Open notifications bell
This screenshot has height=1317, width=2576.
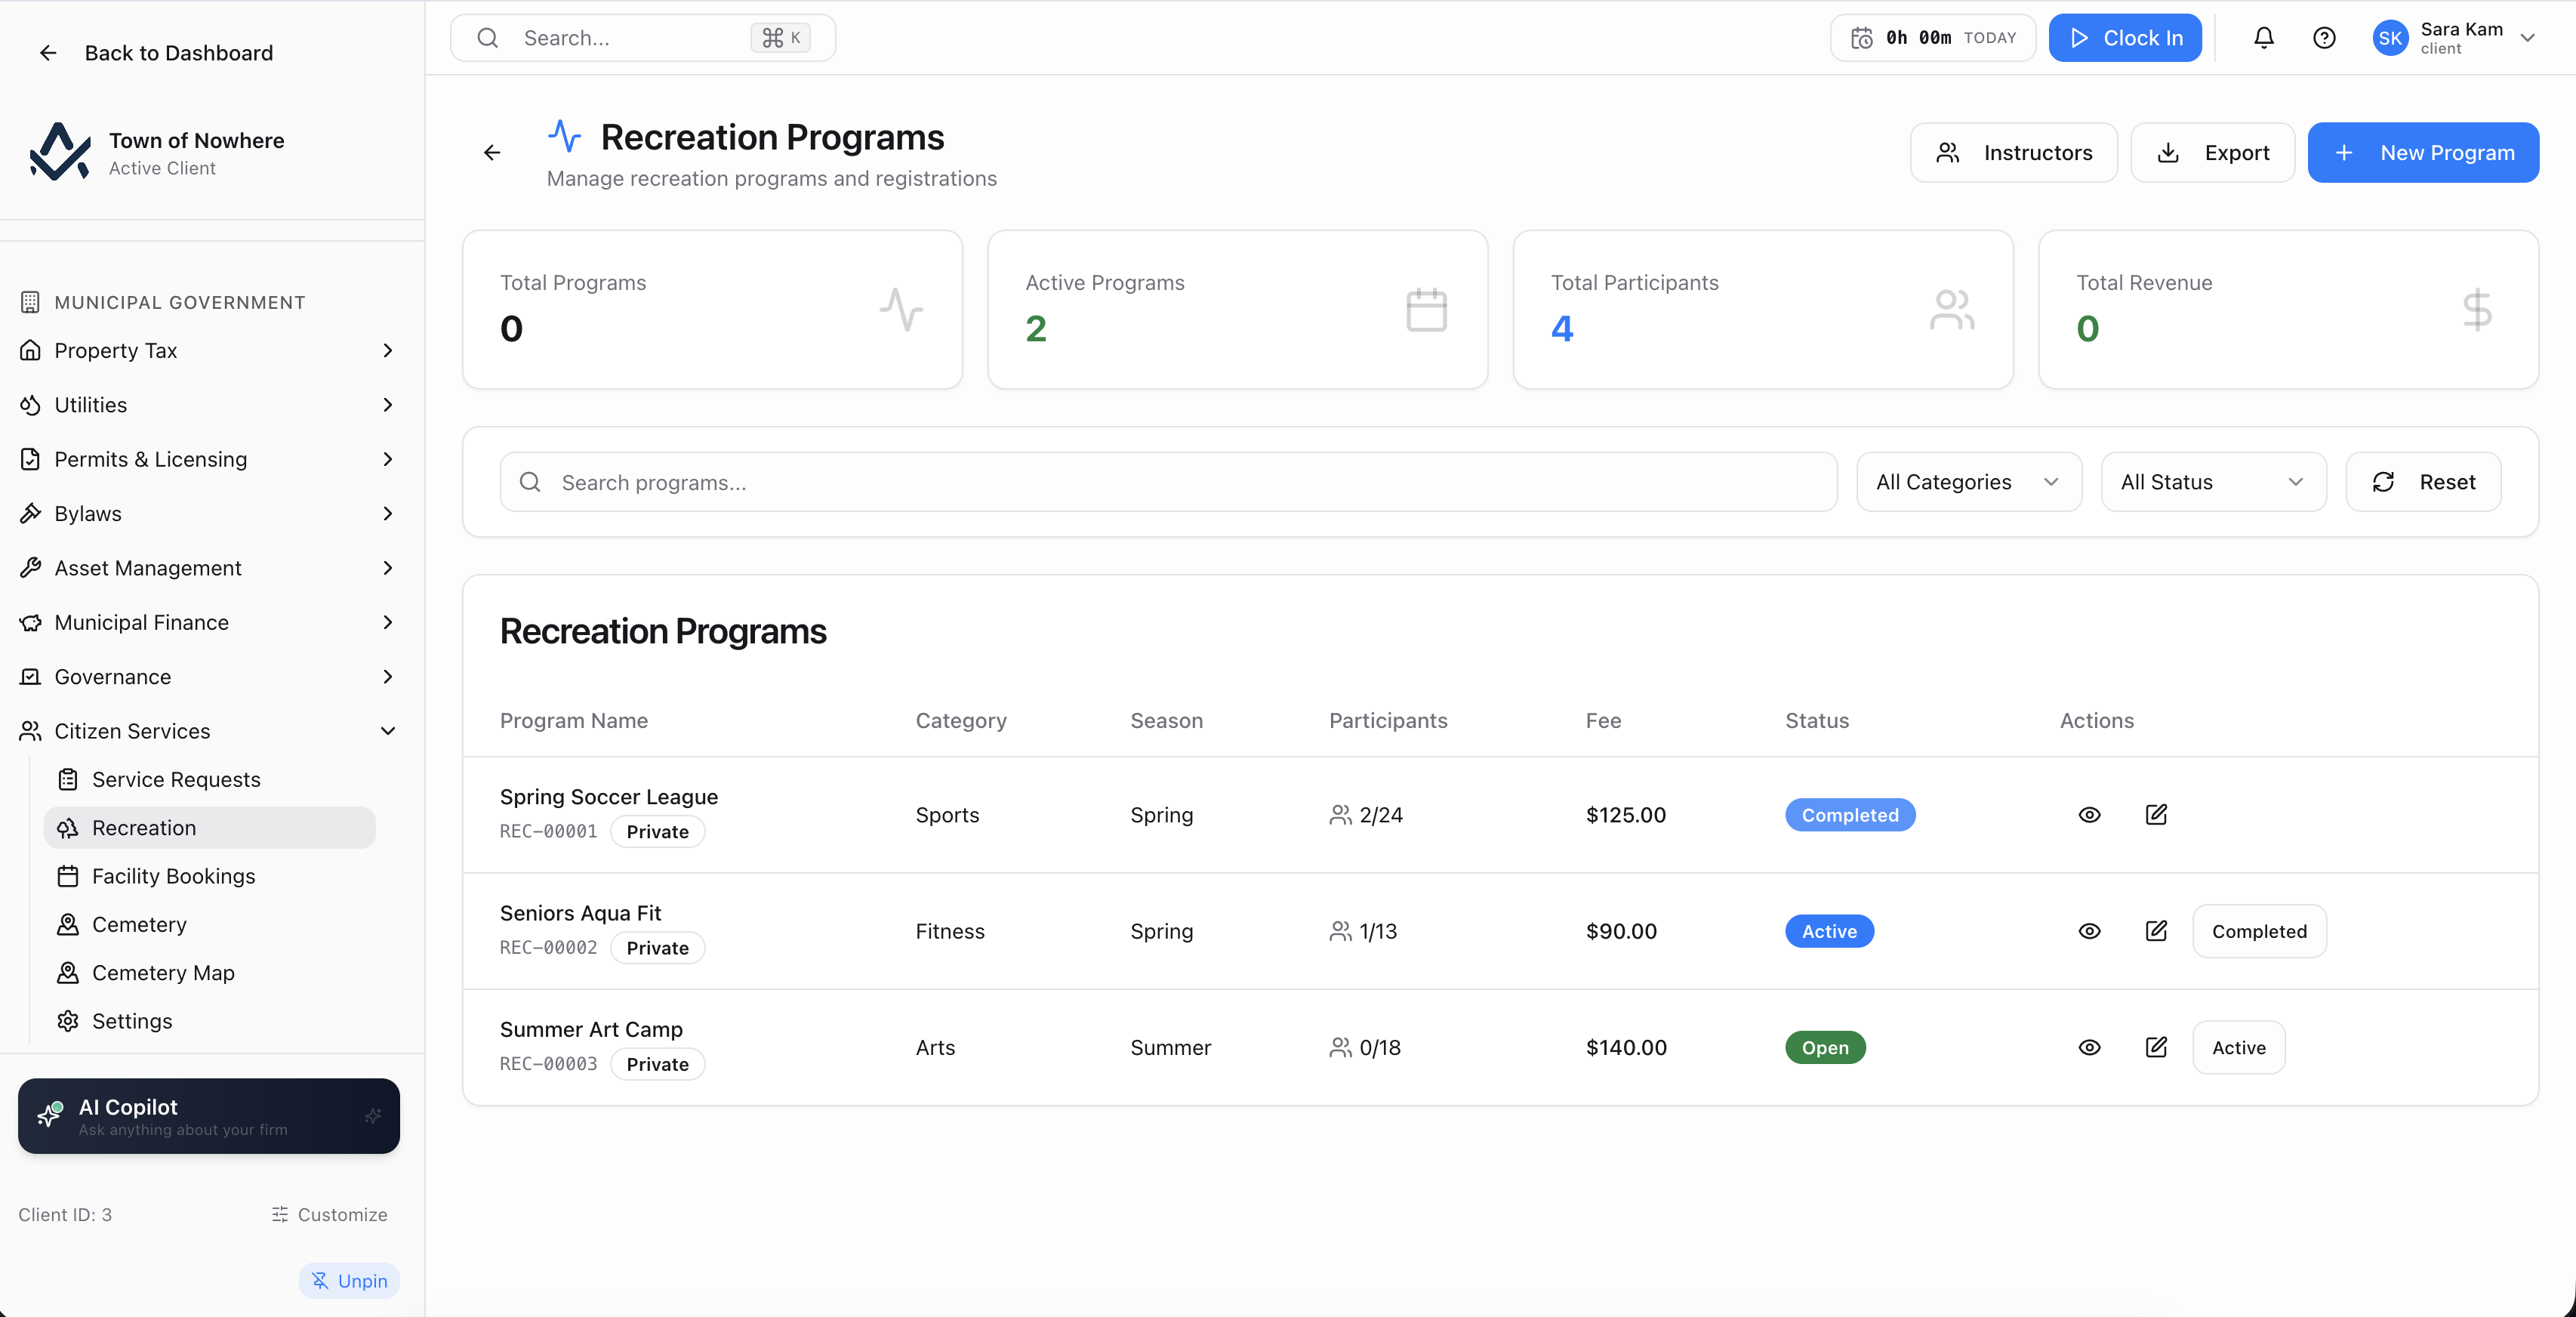point(2263,38)
